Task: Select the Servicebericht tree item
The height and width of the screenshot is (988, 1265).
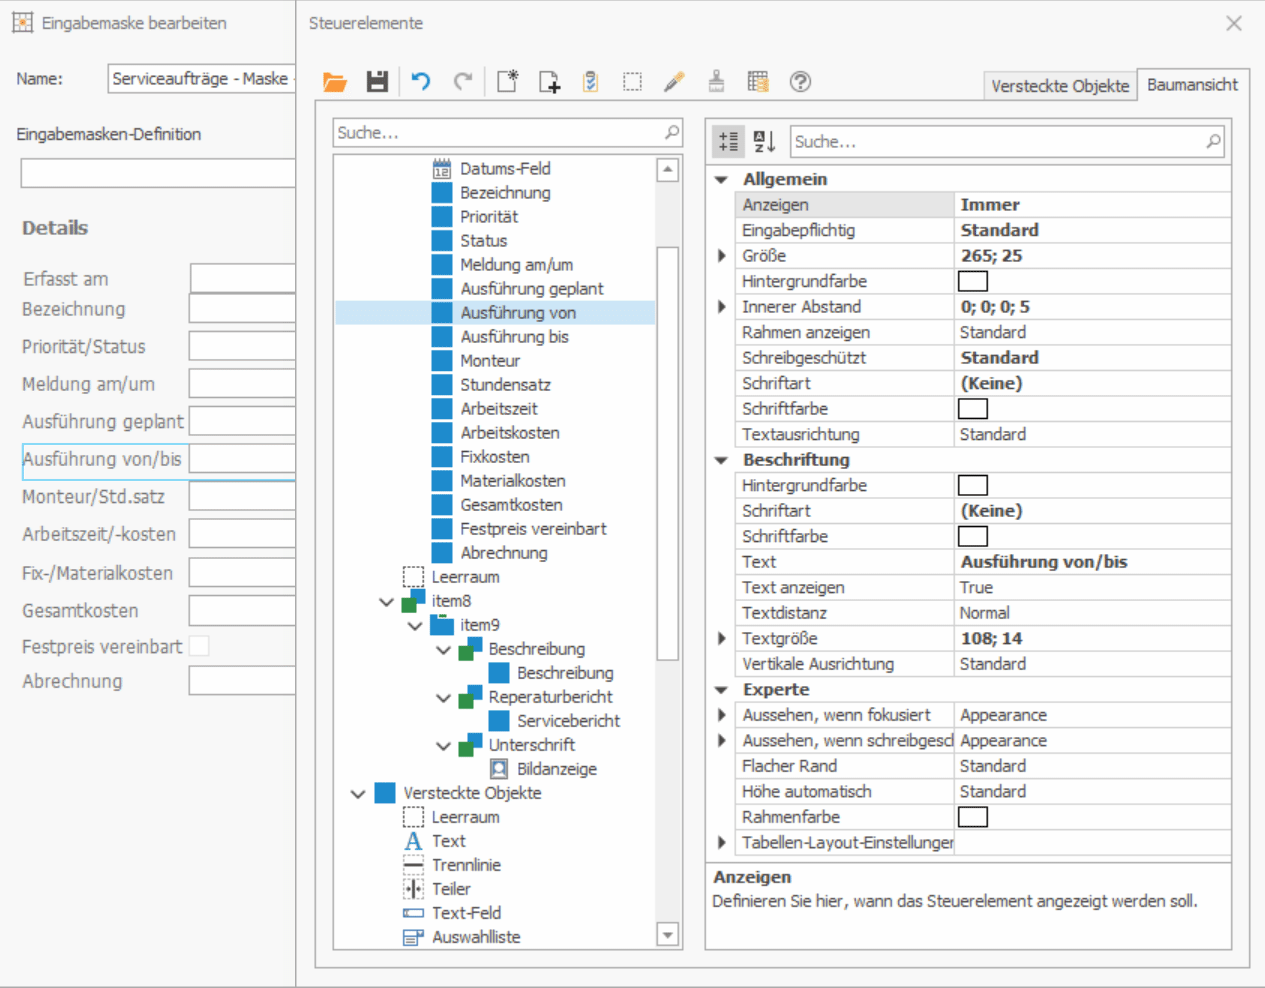Action: 568,721
